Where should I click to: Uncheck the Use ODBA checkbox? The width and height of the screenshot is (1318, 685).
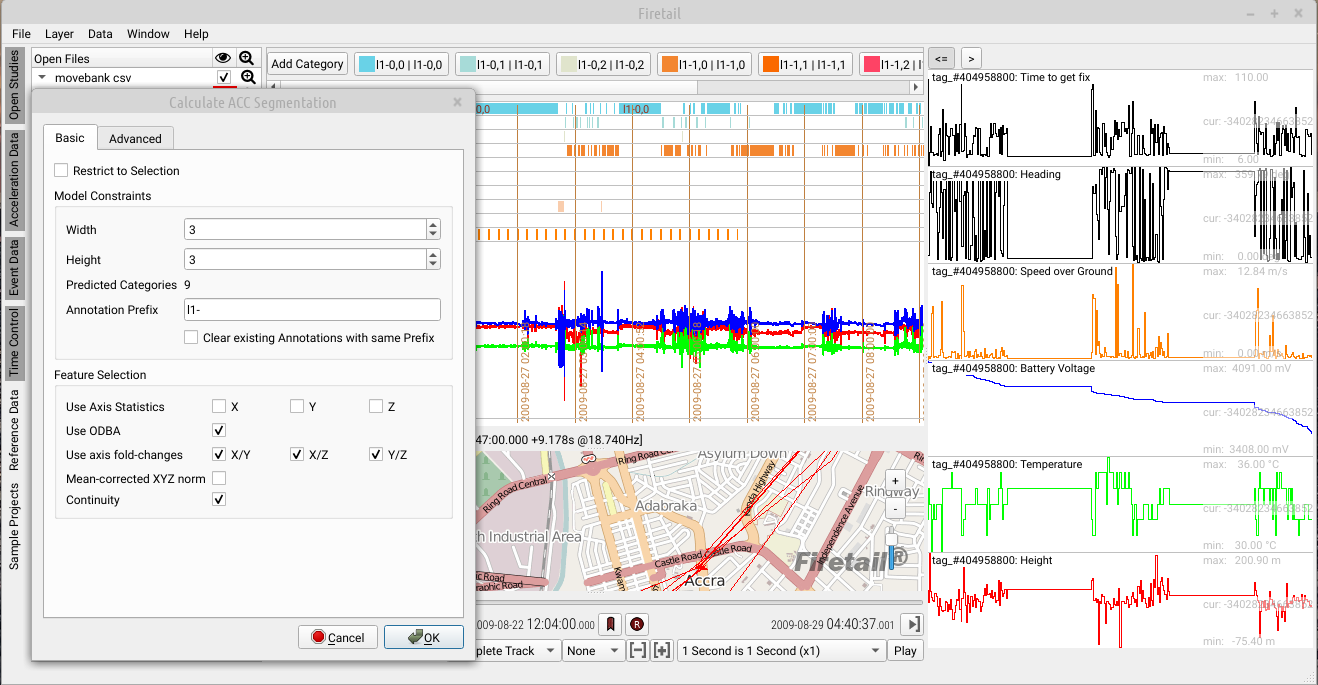219,430
